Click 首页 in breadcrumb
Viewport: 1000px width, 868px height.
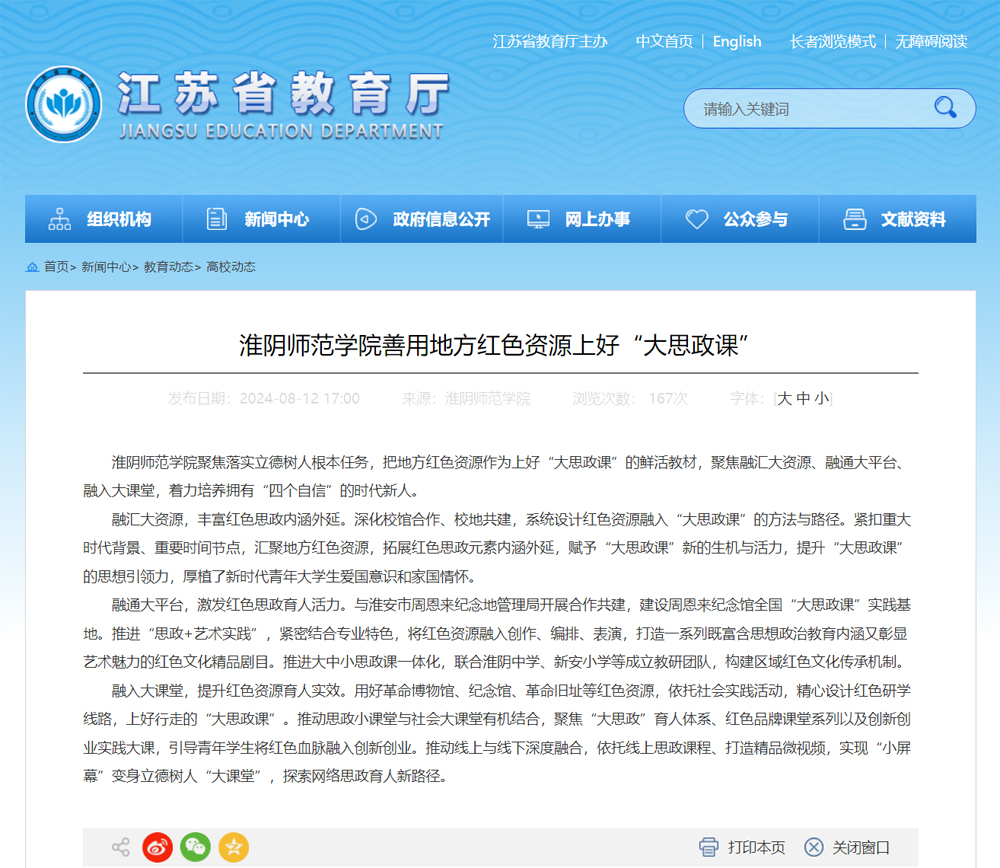coord(56,267)
